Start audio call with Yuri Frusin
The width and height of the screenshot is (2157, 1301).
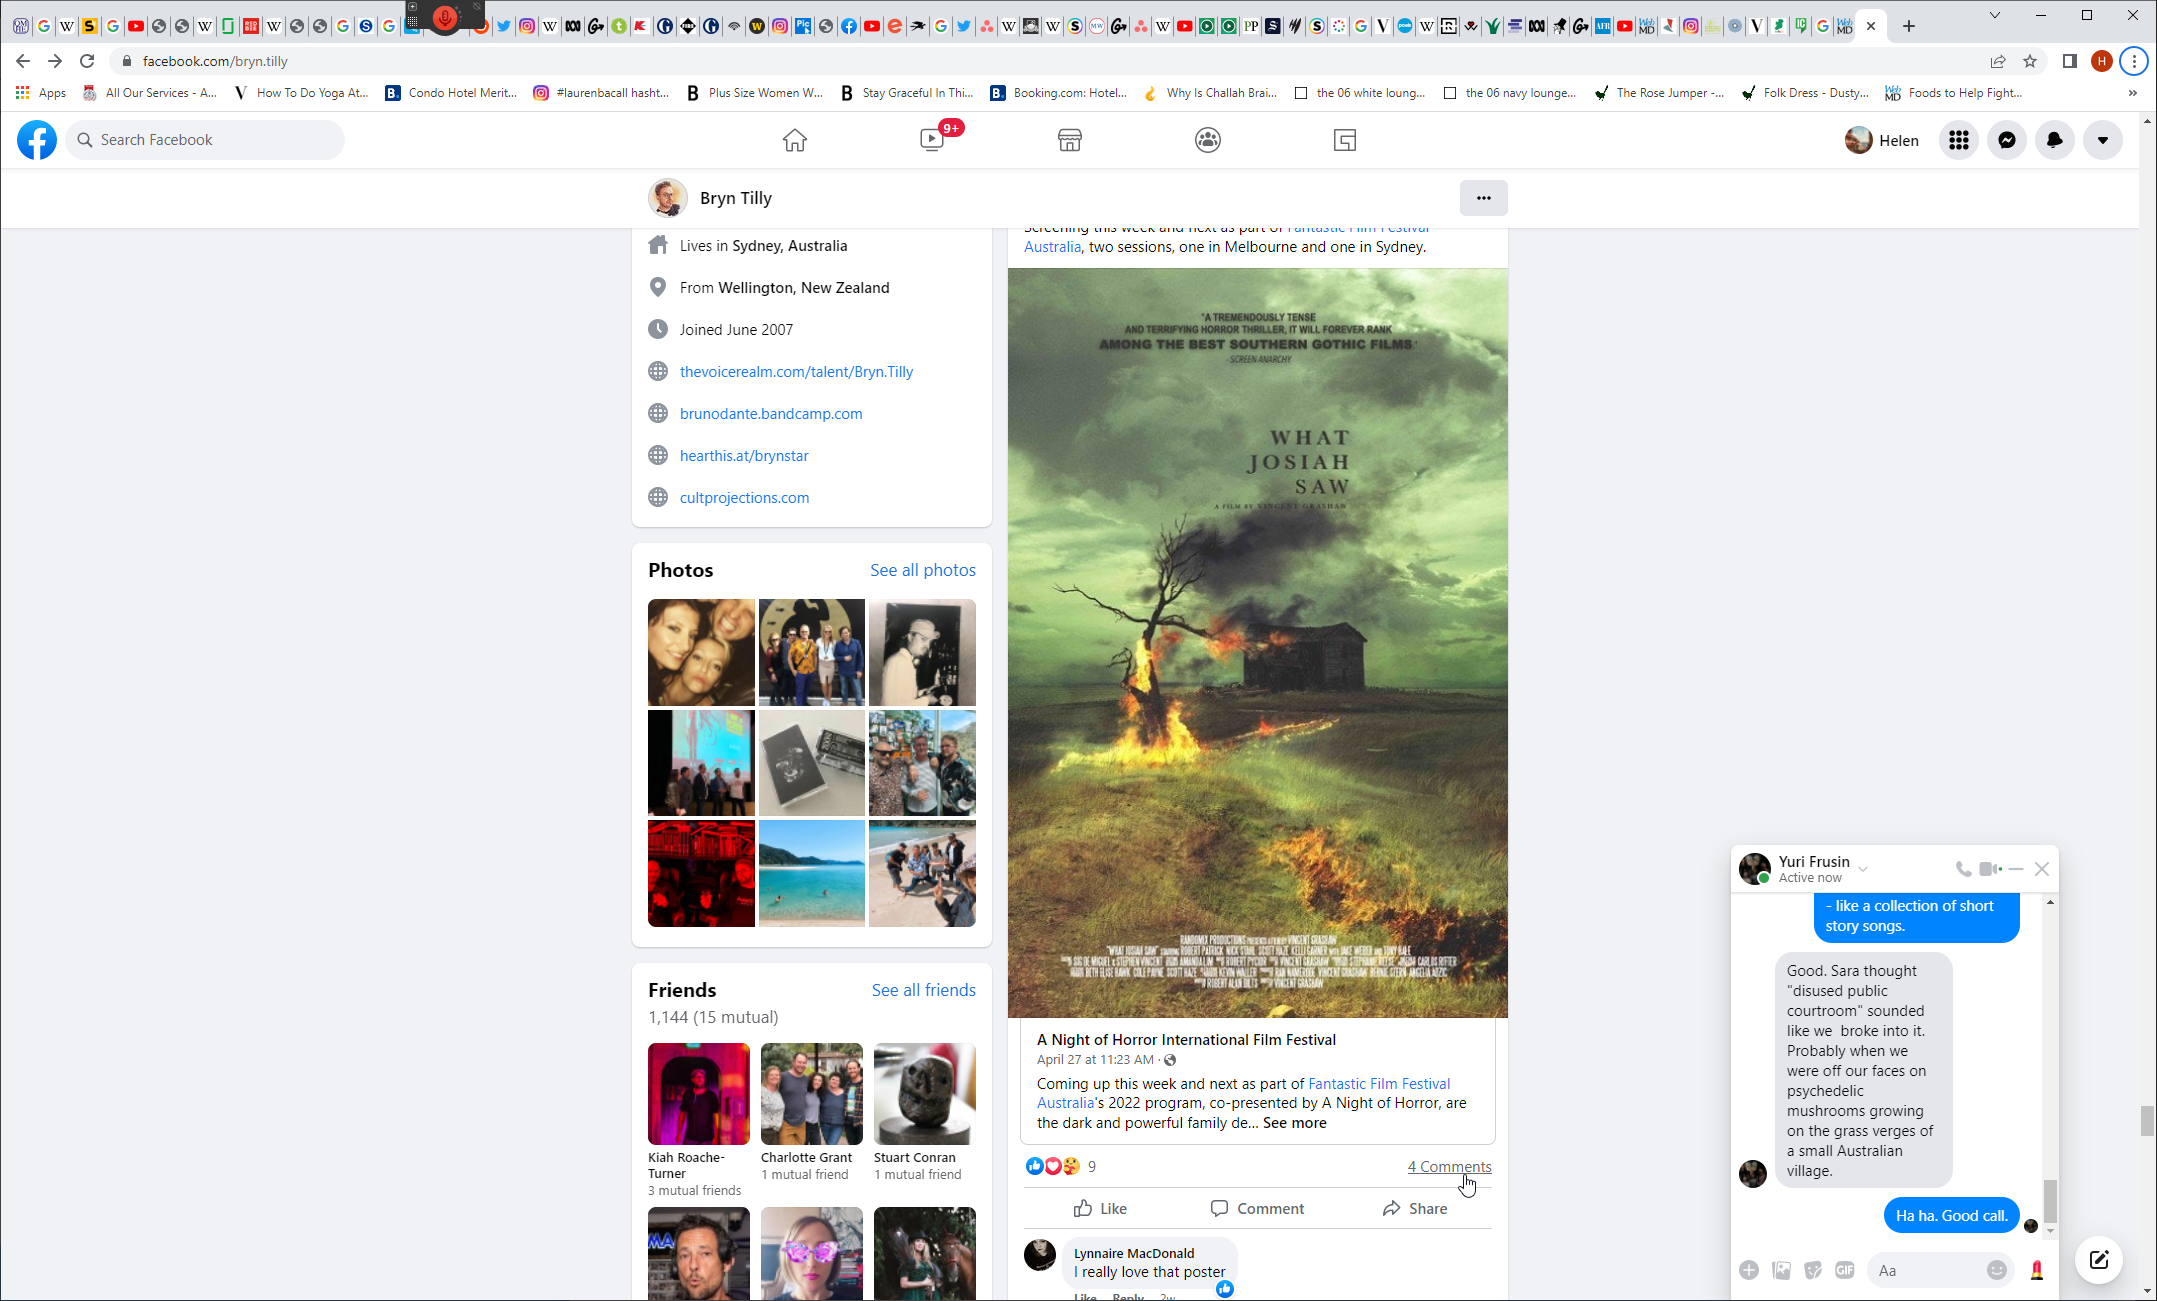coord(1963,869)
